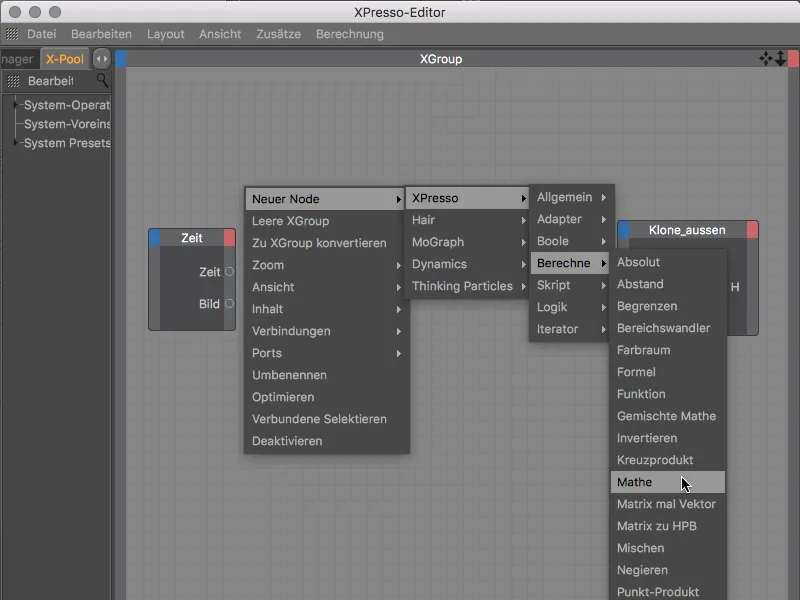Create an Abstand node
Image resolution: width=800 pixels, height=600 pixels.
[667, 284]
